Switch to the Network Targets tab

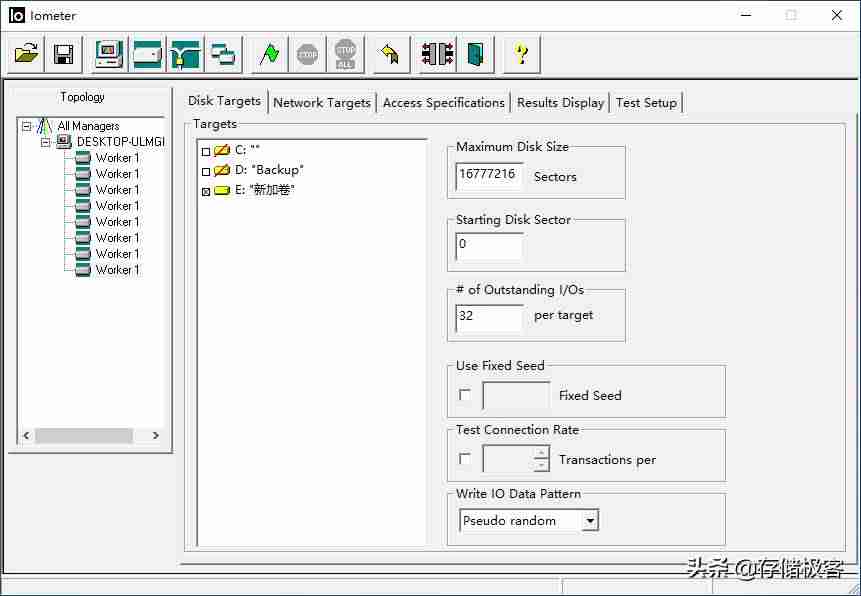tap(322, 103)
